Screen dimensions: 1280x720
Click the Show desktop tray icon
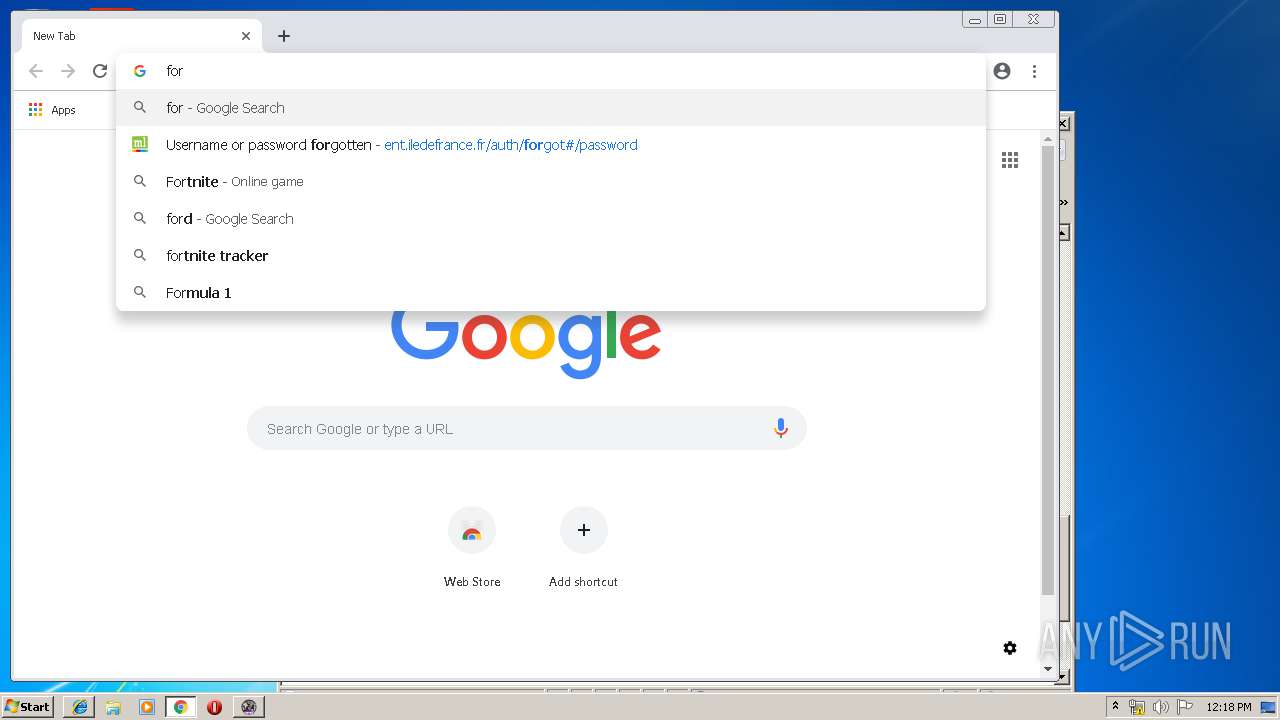[x=1269, y=707]
